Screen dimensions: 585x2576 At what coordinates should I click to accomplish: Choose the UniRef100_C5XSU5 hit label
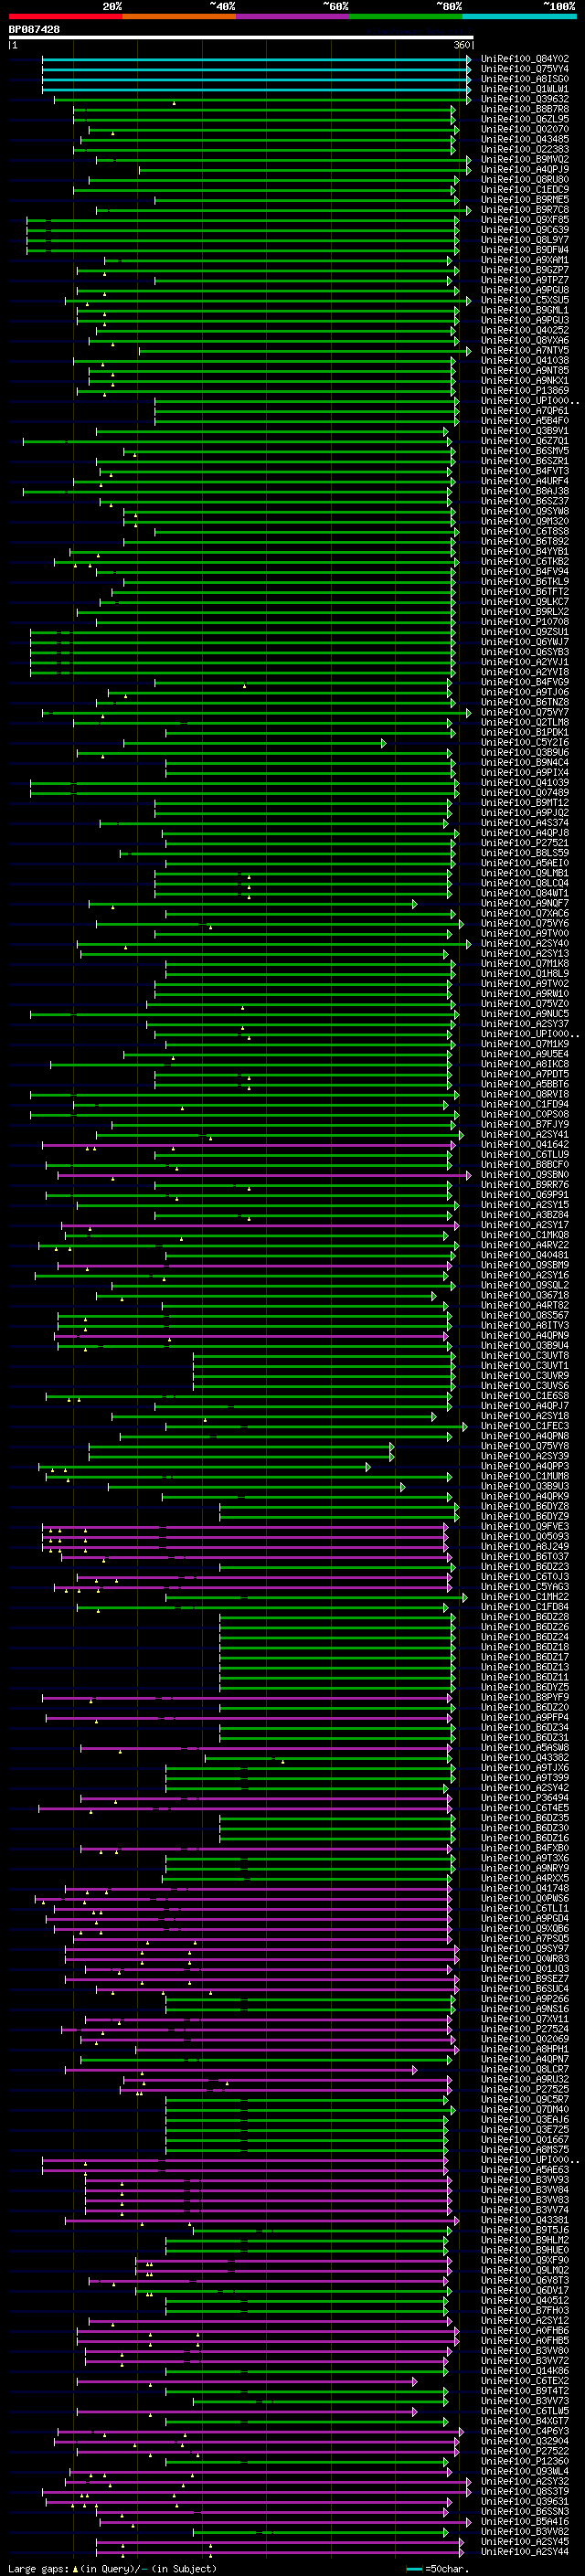coord(524,300)
